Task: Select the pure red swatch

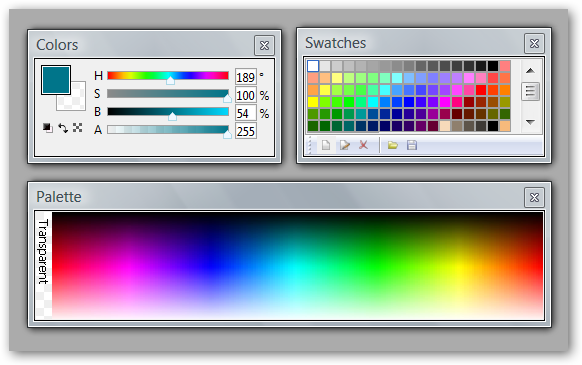Action: [x=481, y=90]
